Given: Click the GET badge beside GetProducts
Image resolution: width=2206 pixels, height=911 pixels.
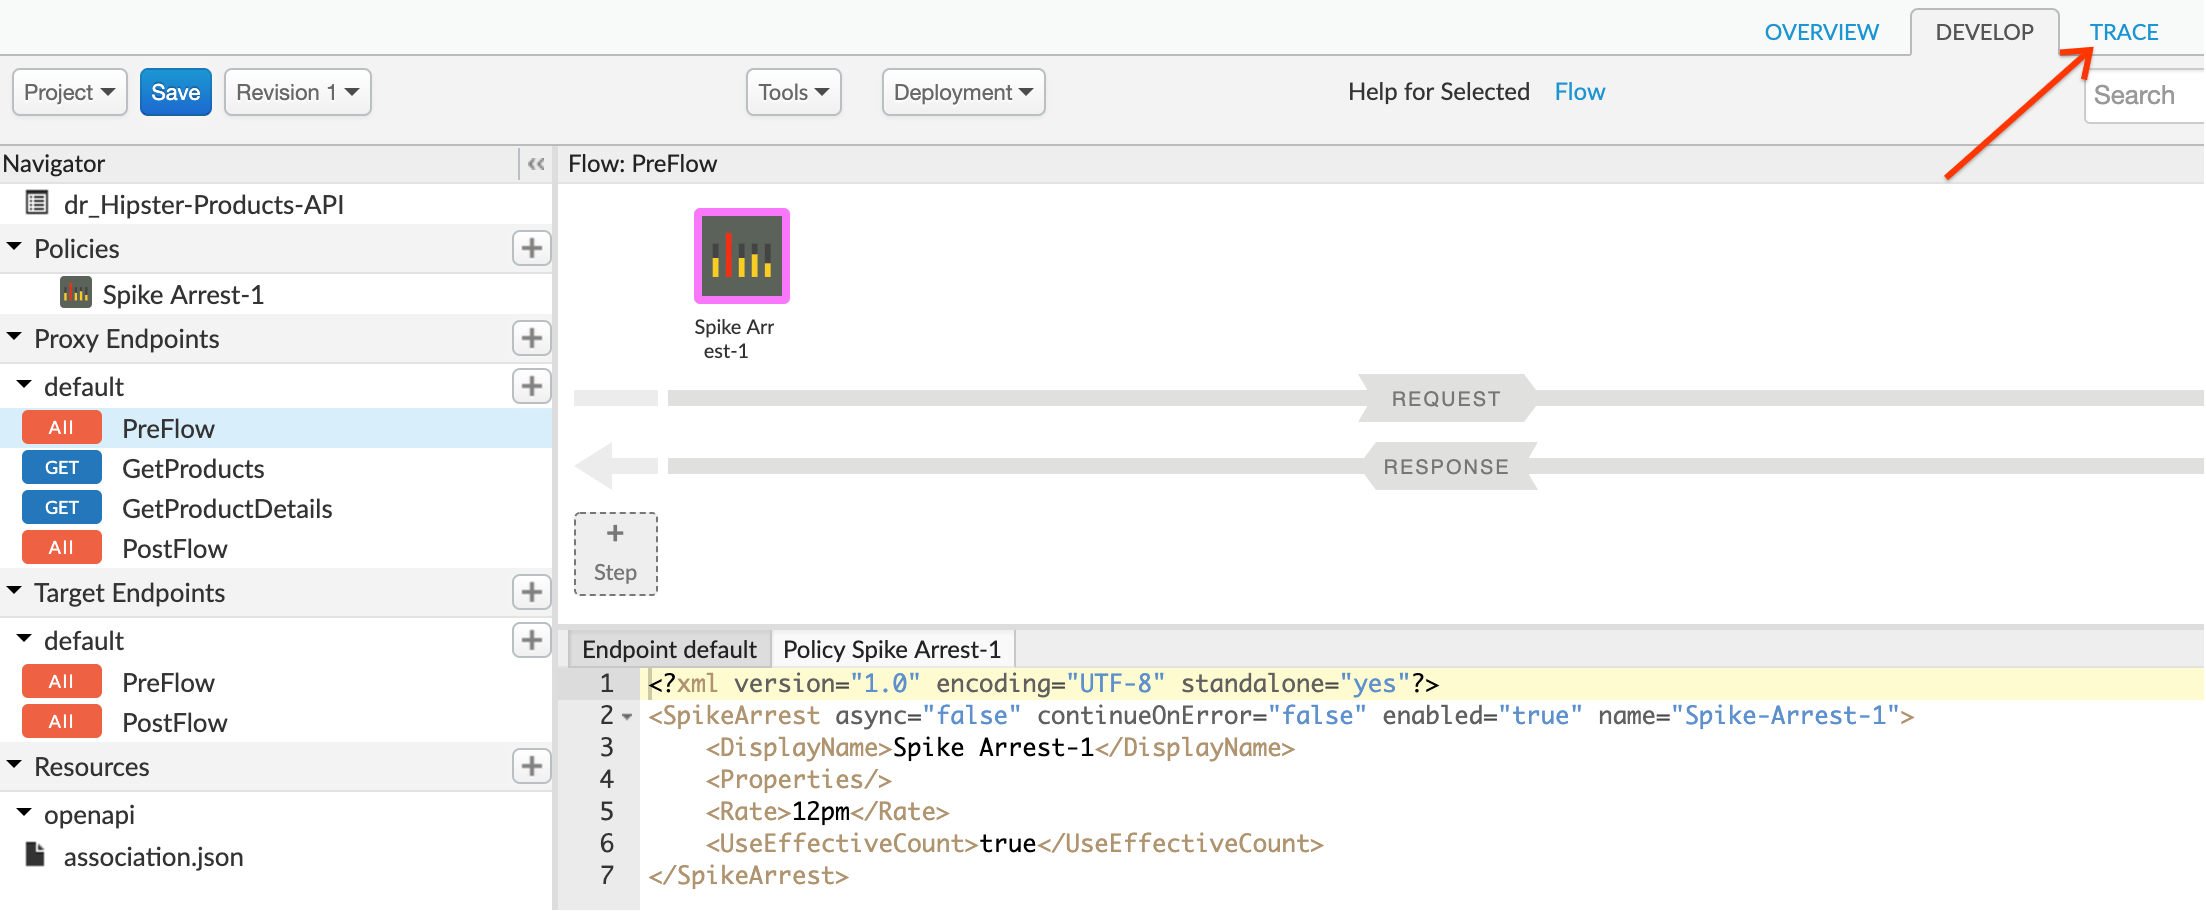Looking at the screenshot, I should (x=61, y=467).
